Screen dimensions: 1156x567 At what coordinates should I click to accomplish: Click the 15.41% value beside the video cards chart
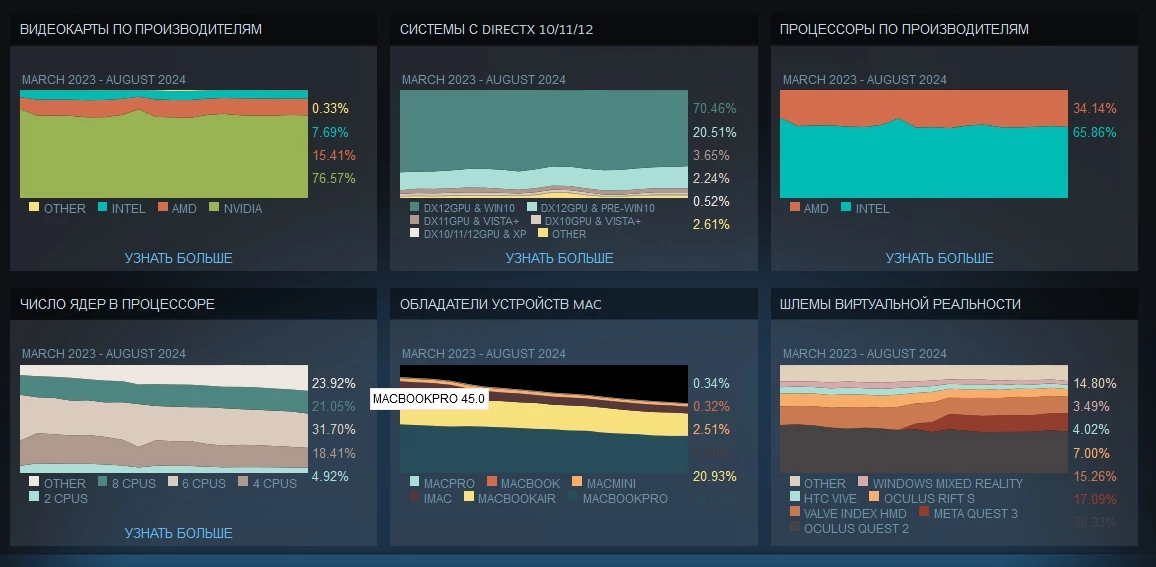(334, 156)
